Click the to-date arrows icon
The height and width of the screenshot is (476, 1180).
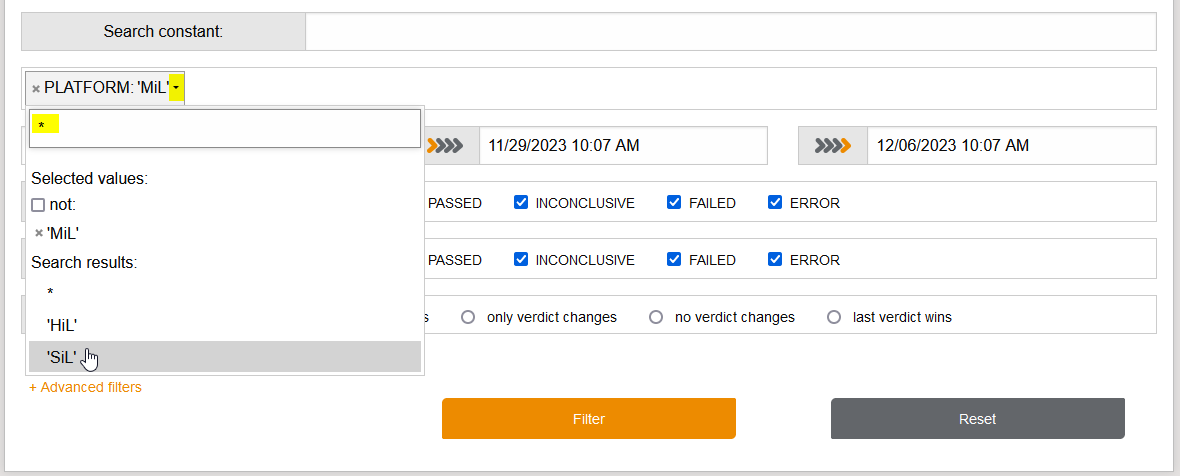832,146
